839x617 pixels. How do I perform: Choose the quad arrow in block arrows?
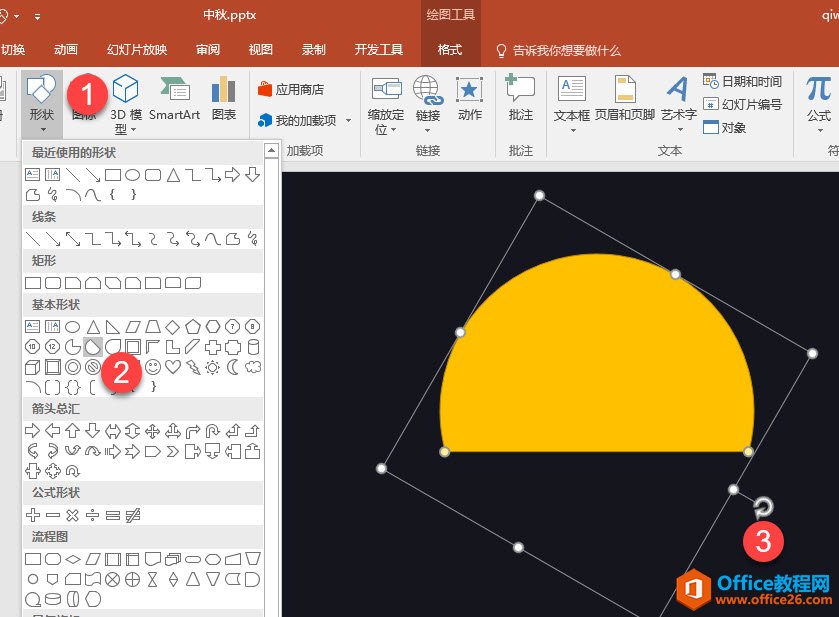click(x=153, y=431)
